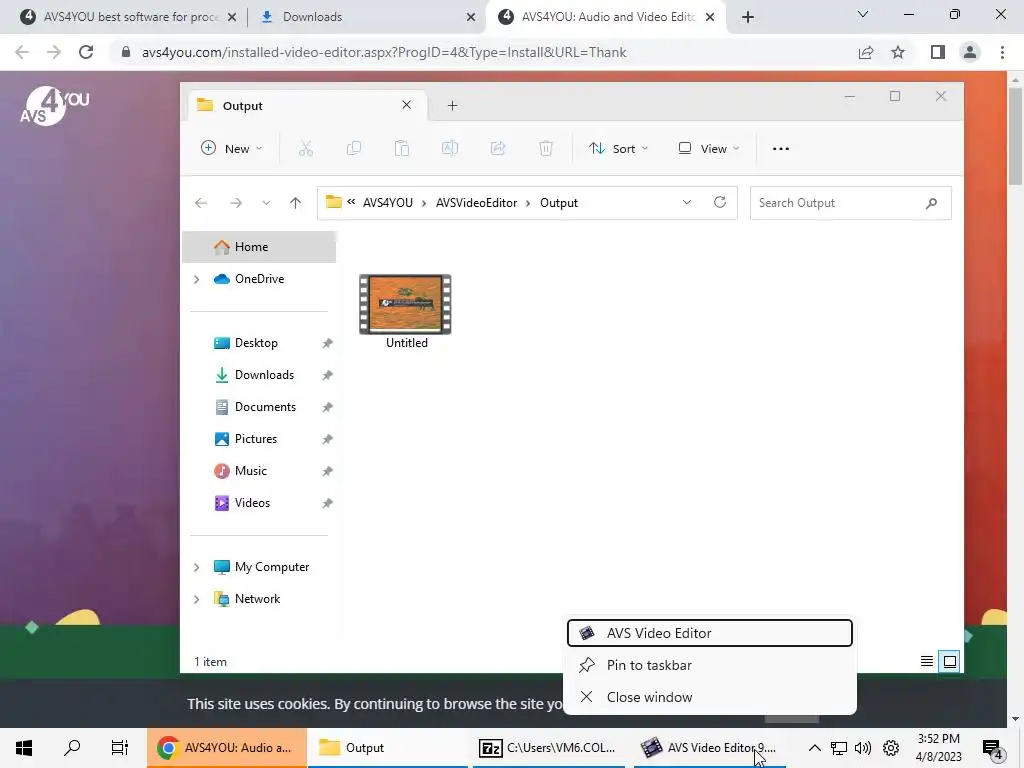Open the Windows Start menu
This screenshot has height=768, width=1024.
pyautogui.click(x=24, y=748)
